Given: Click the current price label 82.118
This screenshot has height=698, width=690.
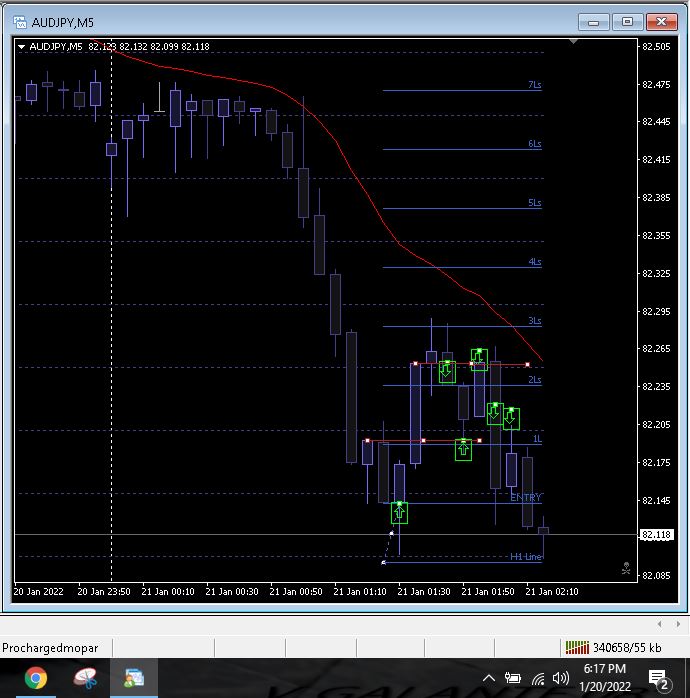Looking at the screenshot, I should [657, 535].
